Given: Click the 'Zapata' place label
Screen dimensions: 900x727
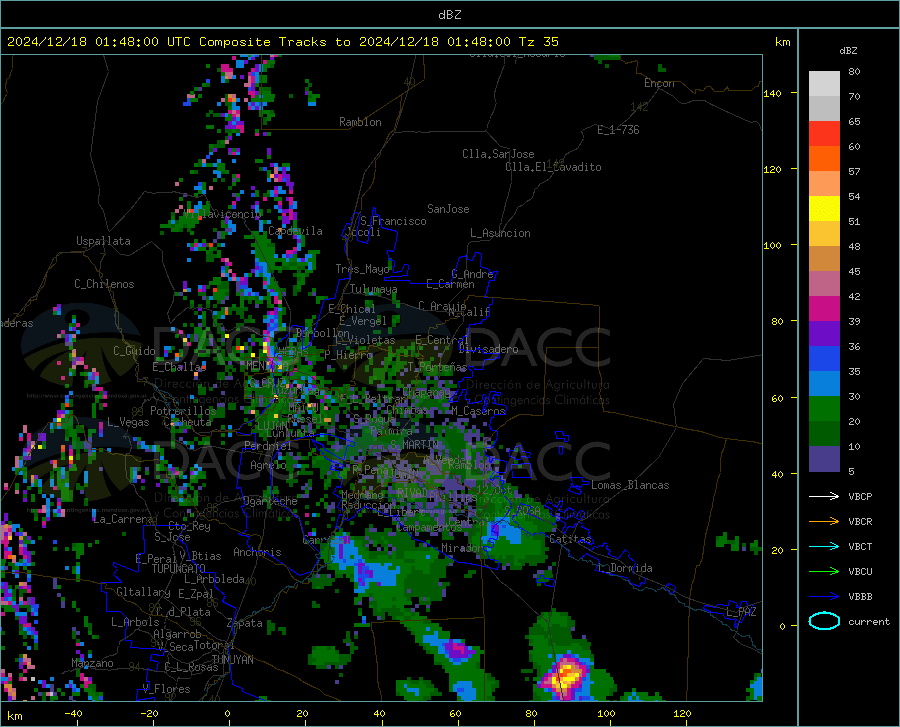Looking at the screenshot, I should [245, 623].
